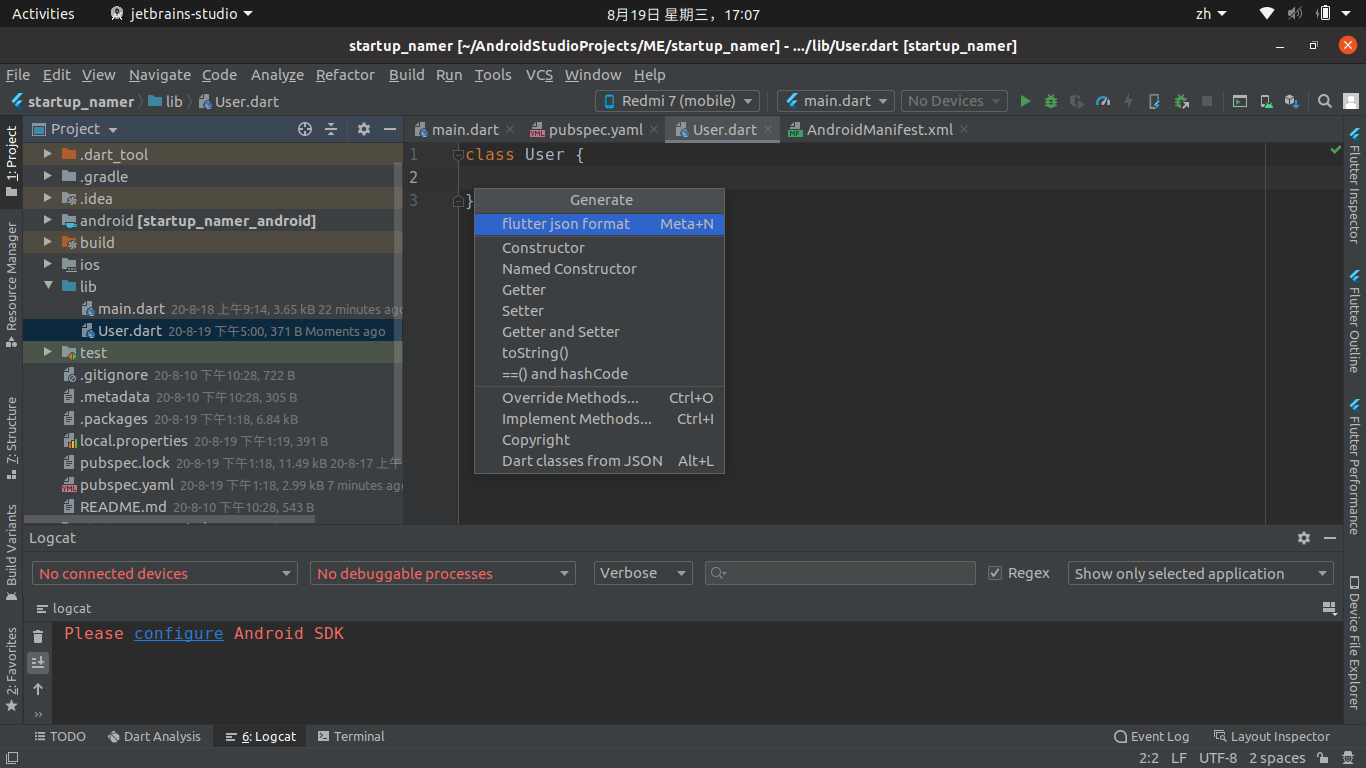Select main.dart in the project tree
This screenshot has width=1366, height=768.
pyautogui.click(x=131, y=309)
